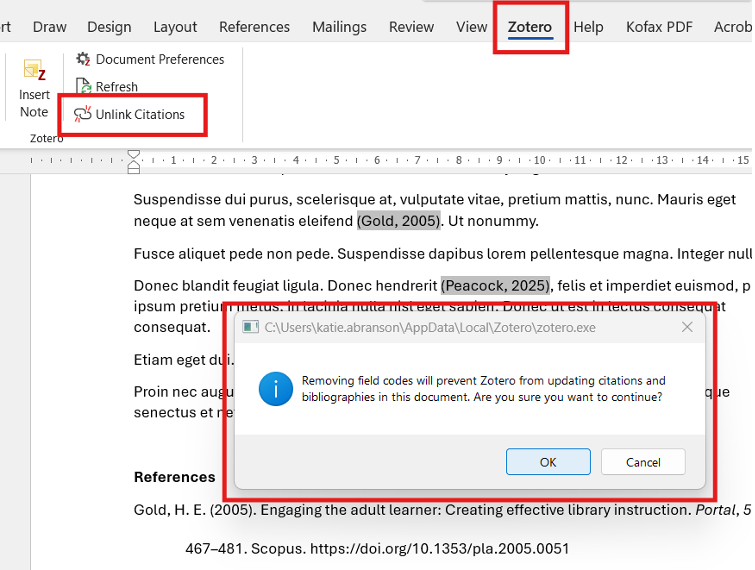Open the Help tab
Screen dimensions: 755x570
click(x=588, y=27)
